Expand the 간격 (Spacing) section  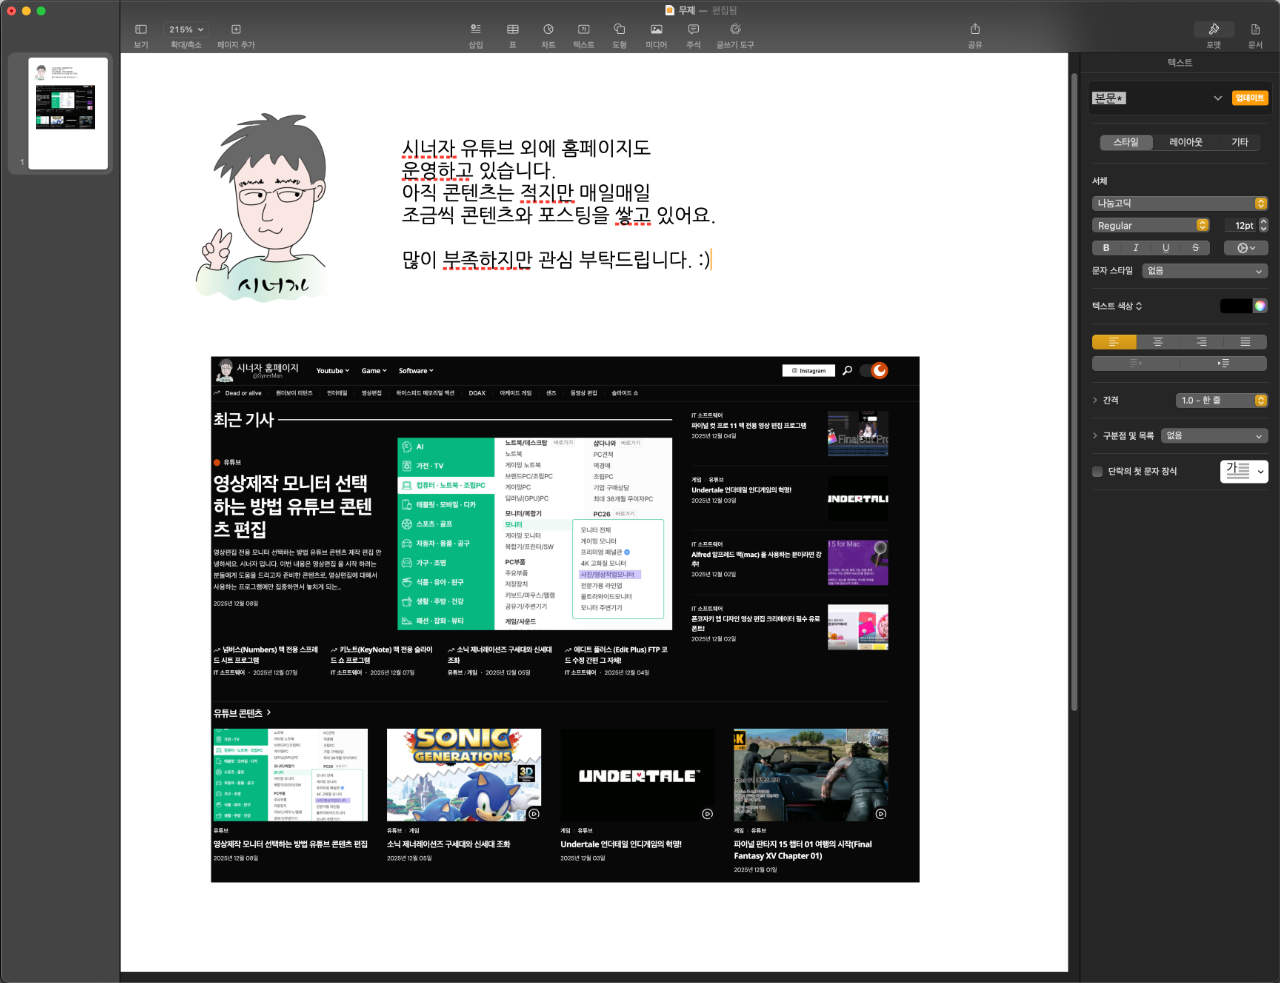tap(1096, 400)
